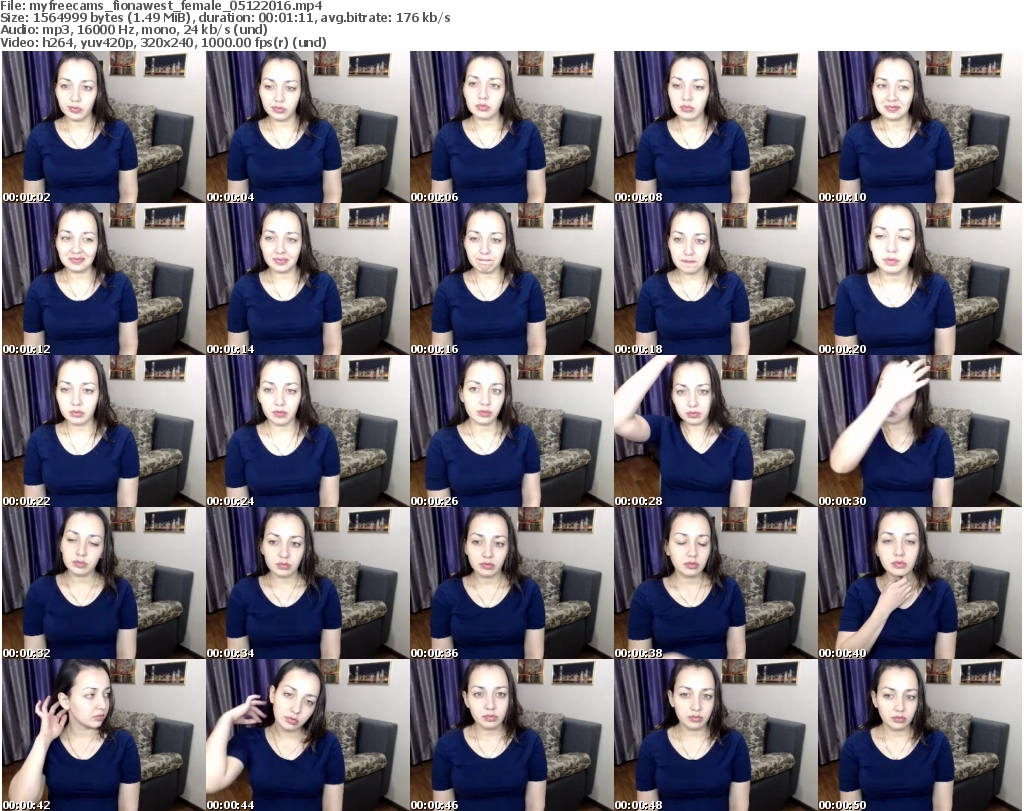Click the frame marked 00:00:50
1024x811 pixels.
click(x=920, y=735)
